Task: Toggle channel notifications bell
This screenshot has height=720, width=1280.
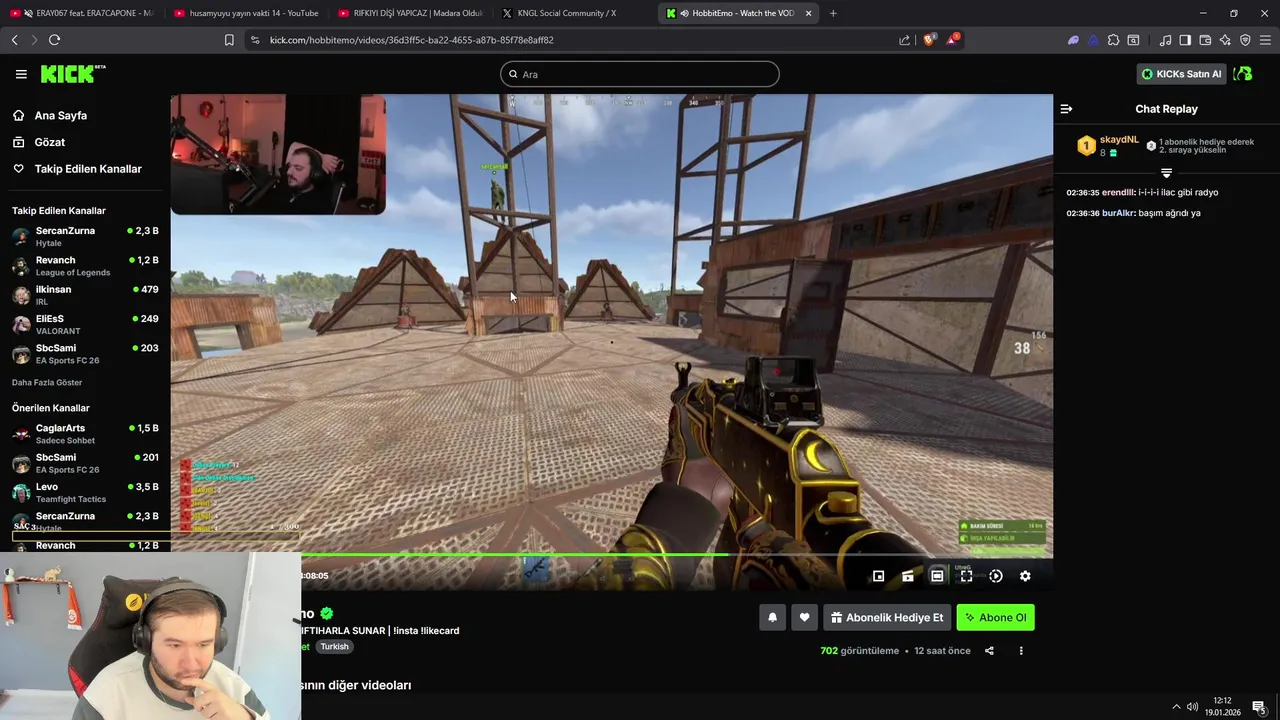Action: click(x=772, y=618)
